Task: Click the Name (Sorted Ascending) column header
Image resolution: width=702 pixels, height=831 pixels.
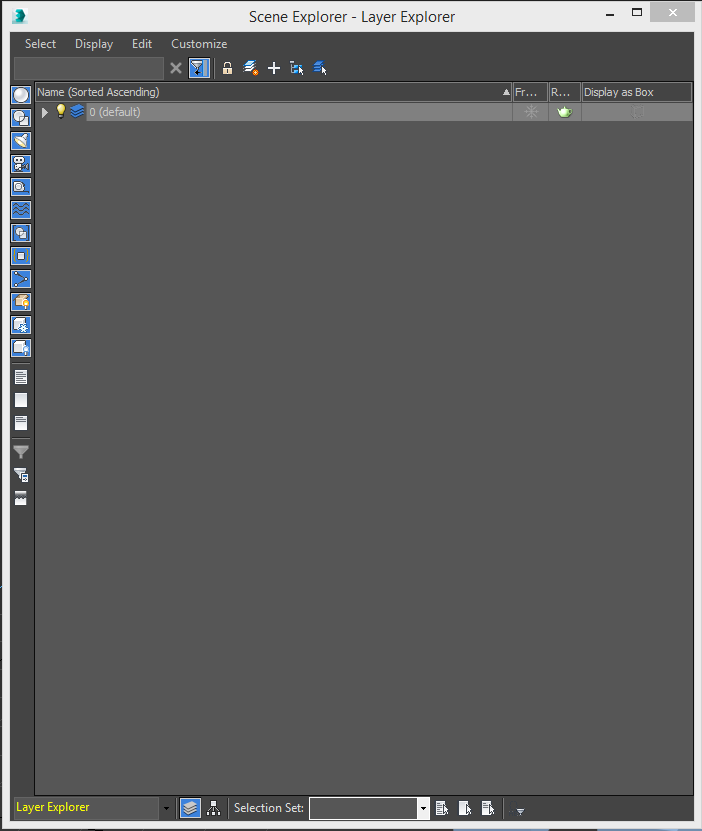Action: [273, 92]
